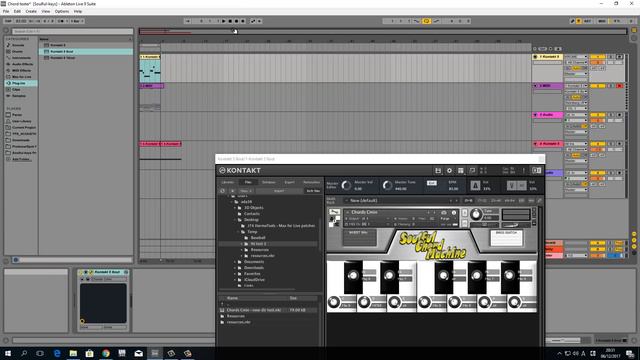
Task: Click Ableton Stop button
Action: (230, 21)
